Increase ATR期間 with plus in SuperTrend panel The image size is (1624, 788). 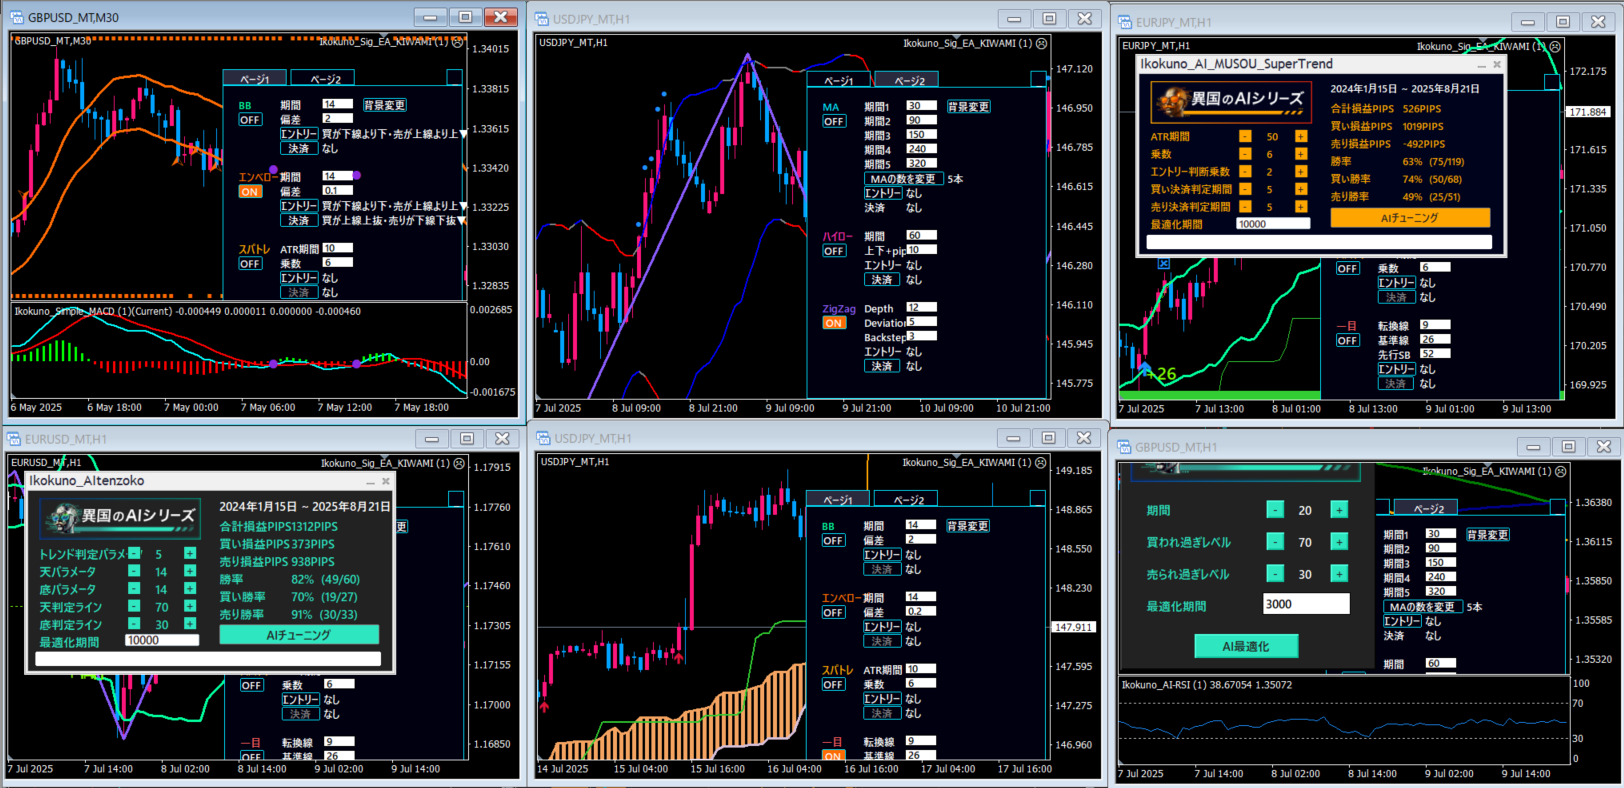click(1301, 136)
